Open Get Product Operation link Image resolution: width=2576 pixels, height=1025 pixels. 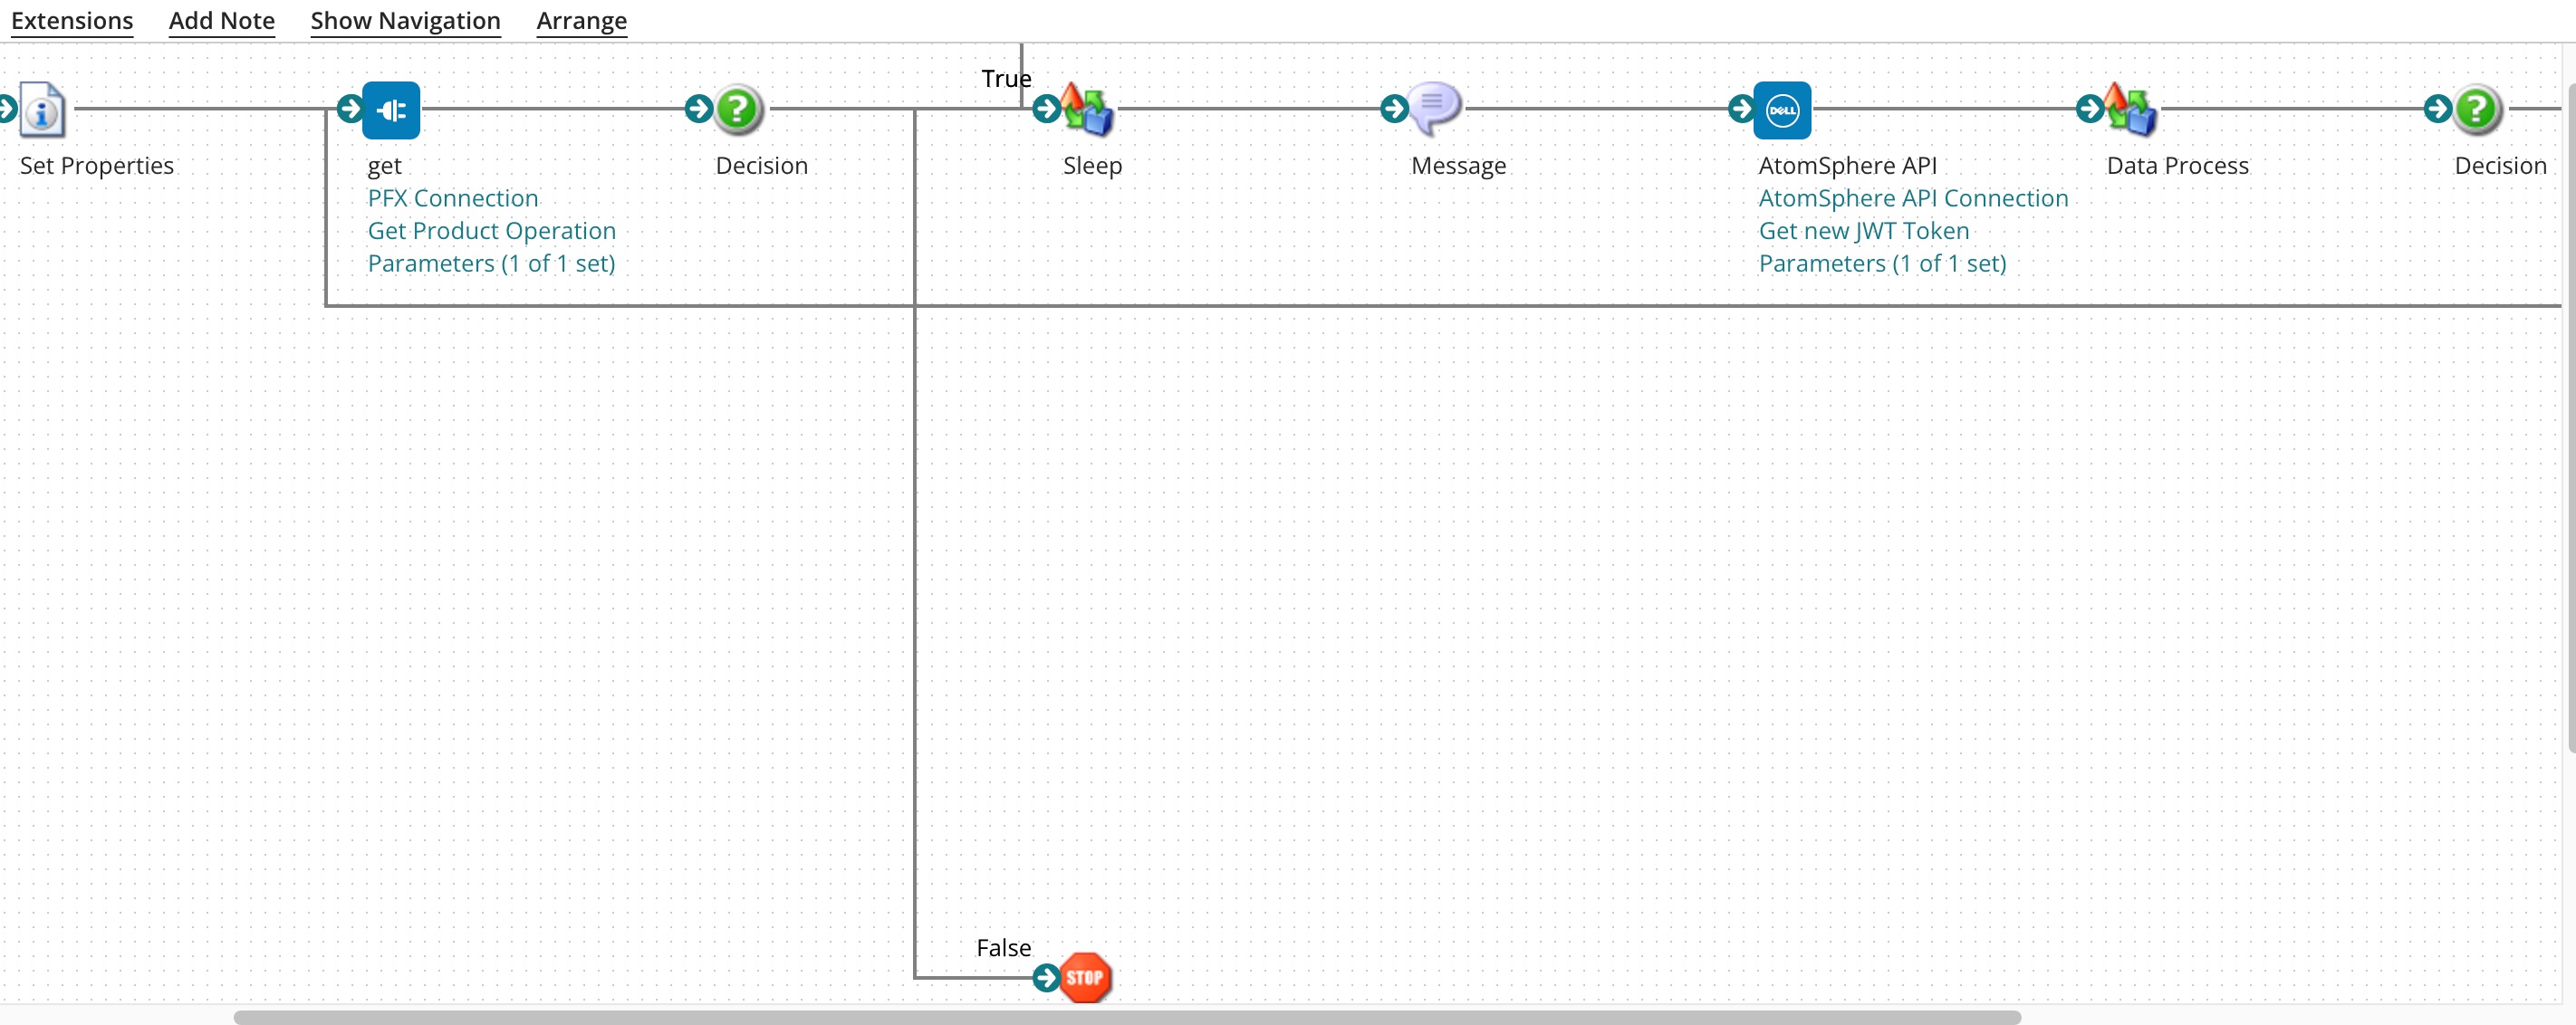[491, 231]
